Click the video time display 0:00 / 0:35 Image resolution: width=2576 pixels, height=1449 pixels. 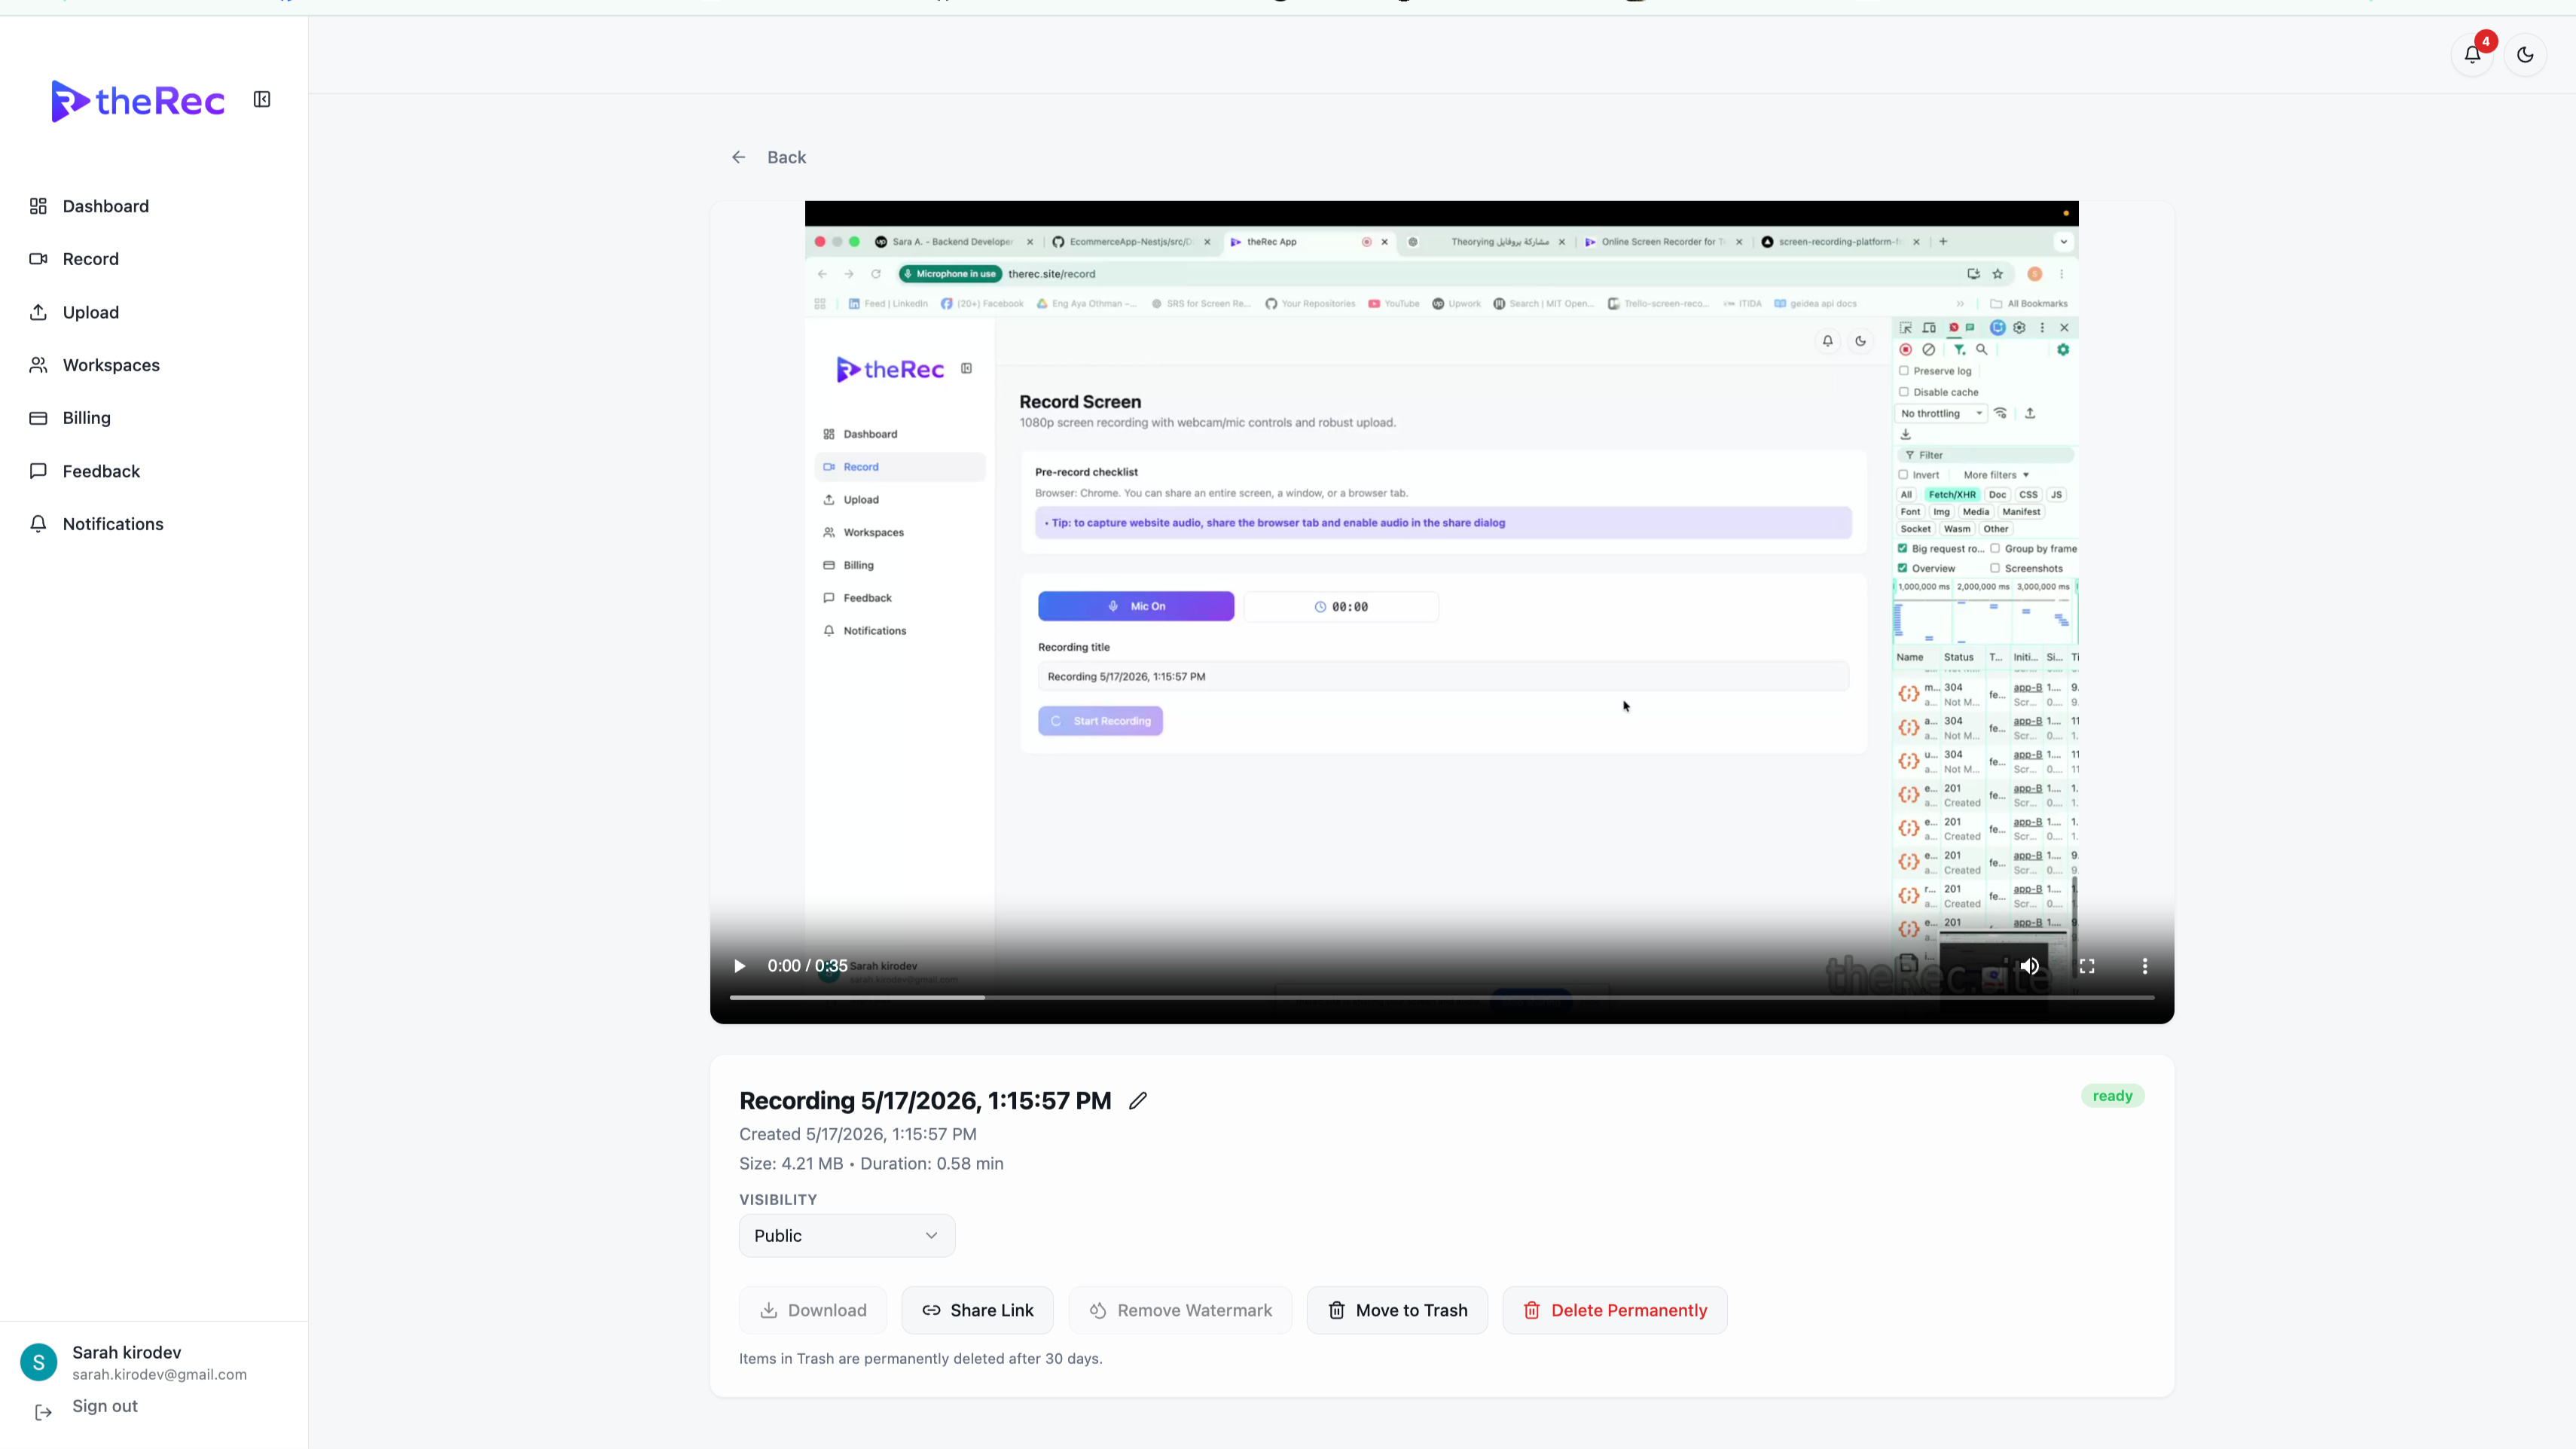click(x=807, y=966)
